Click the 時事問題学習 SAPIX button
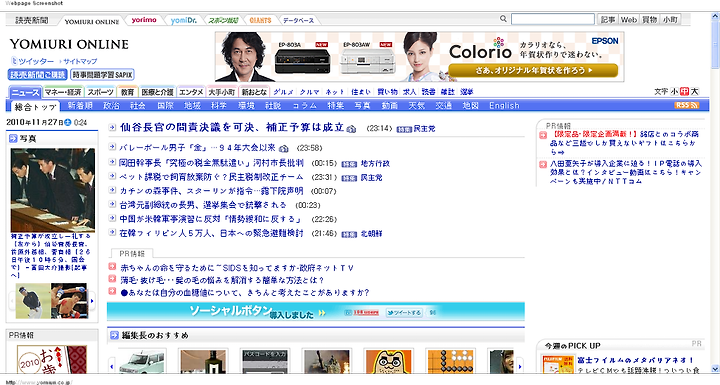The height and width of the screenshot is (385, 720). click(102, 74)
